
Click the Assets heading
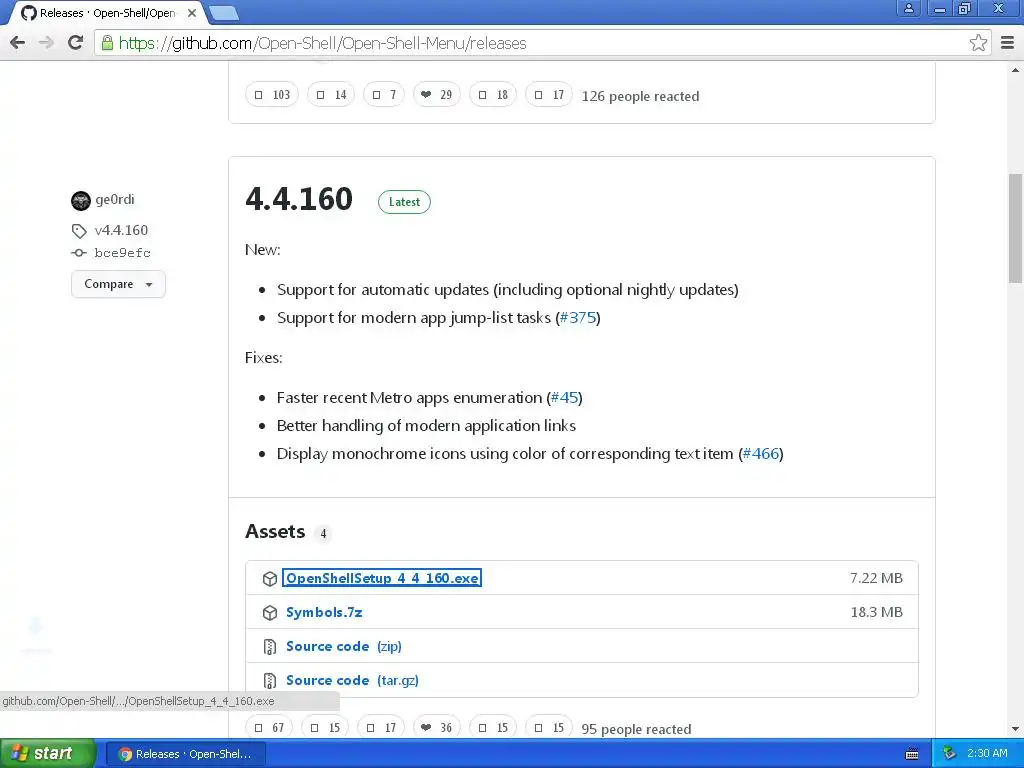tap(275, 532)
